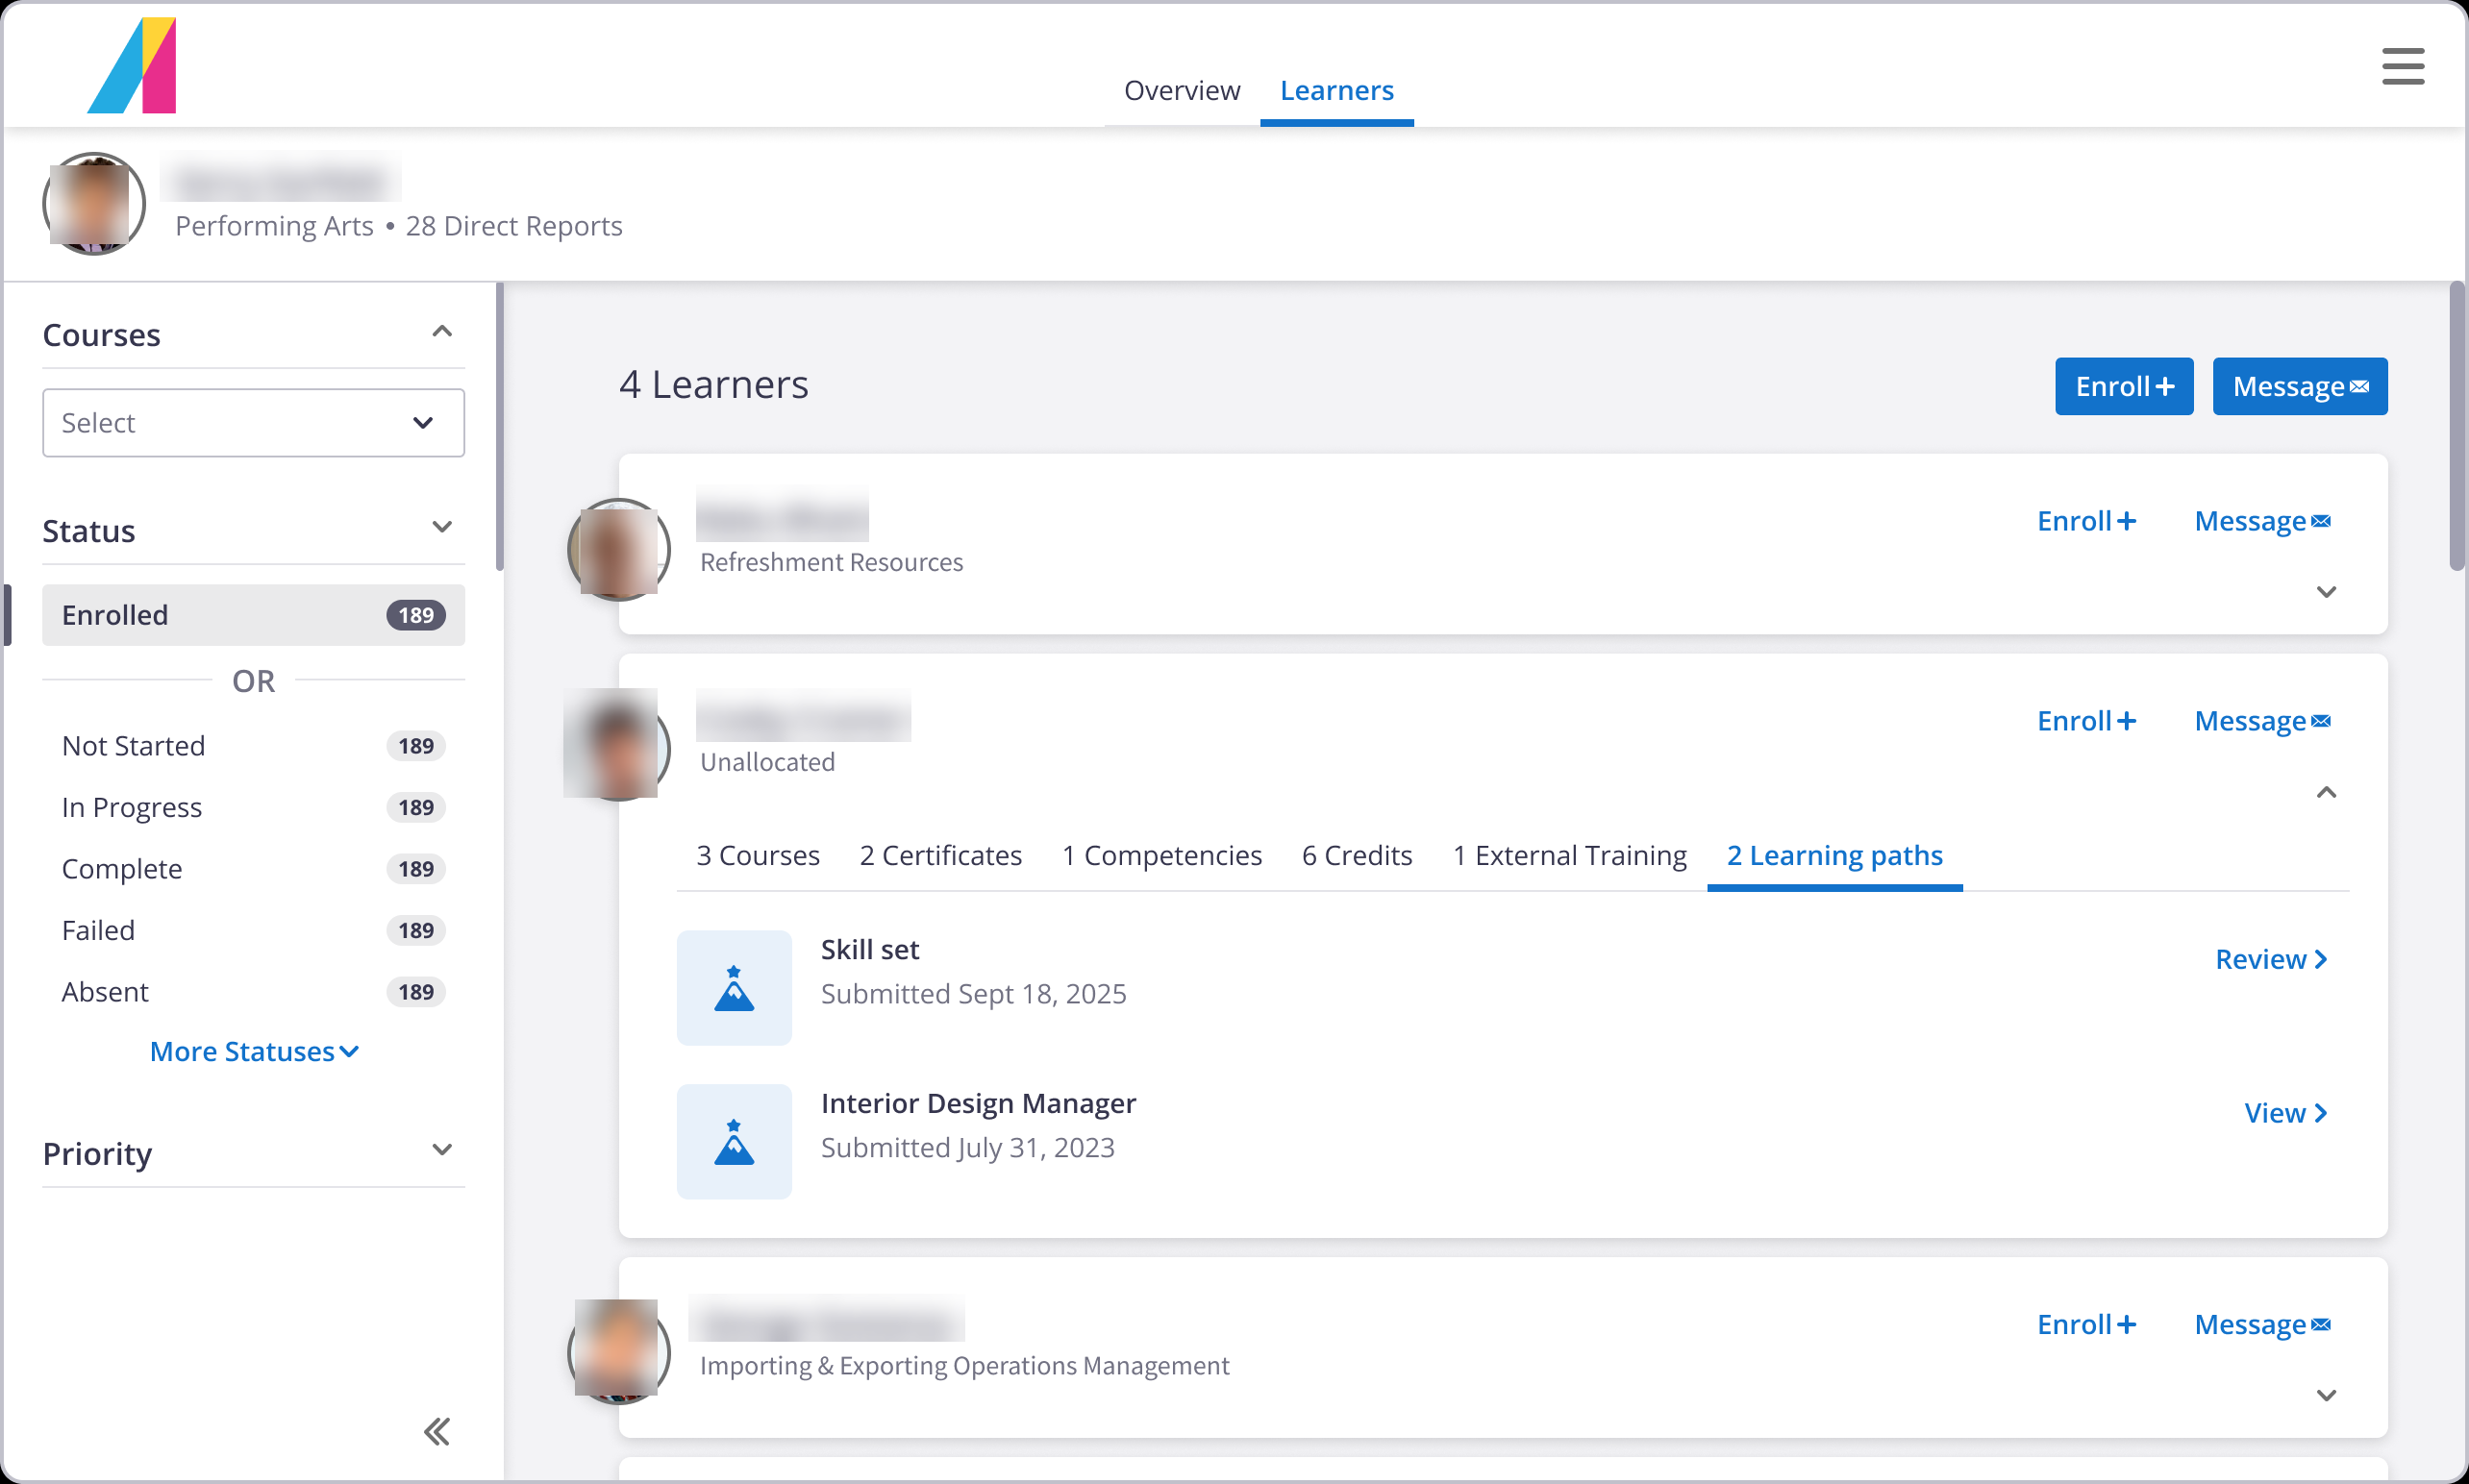The height and width of the screenshot is (1484, 2469).
Task: Click Submitted July 31, 2023 text
Action: (x=967, y=1148)
